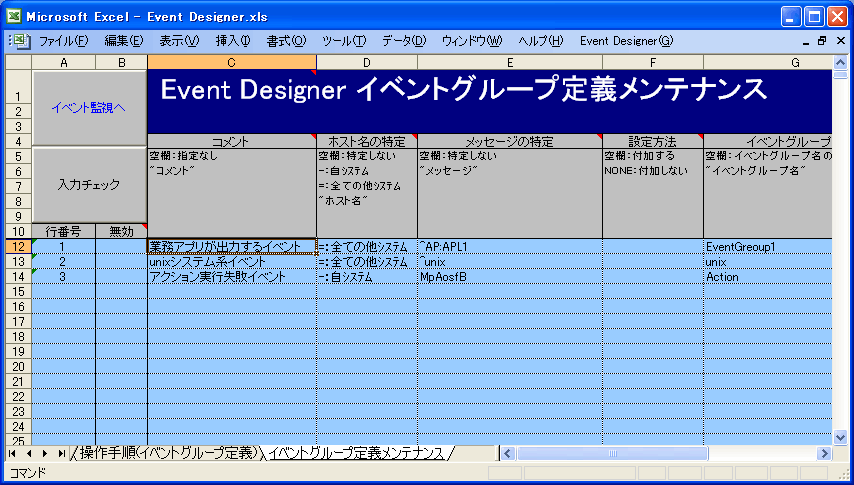Viewport: 854px width, 485px height.
Task: Click horizontal scrollbar left arrow
Action: coord(508,453)
